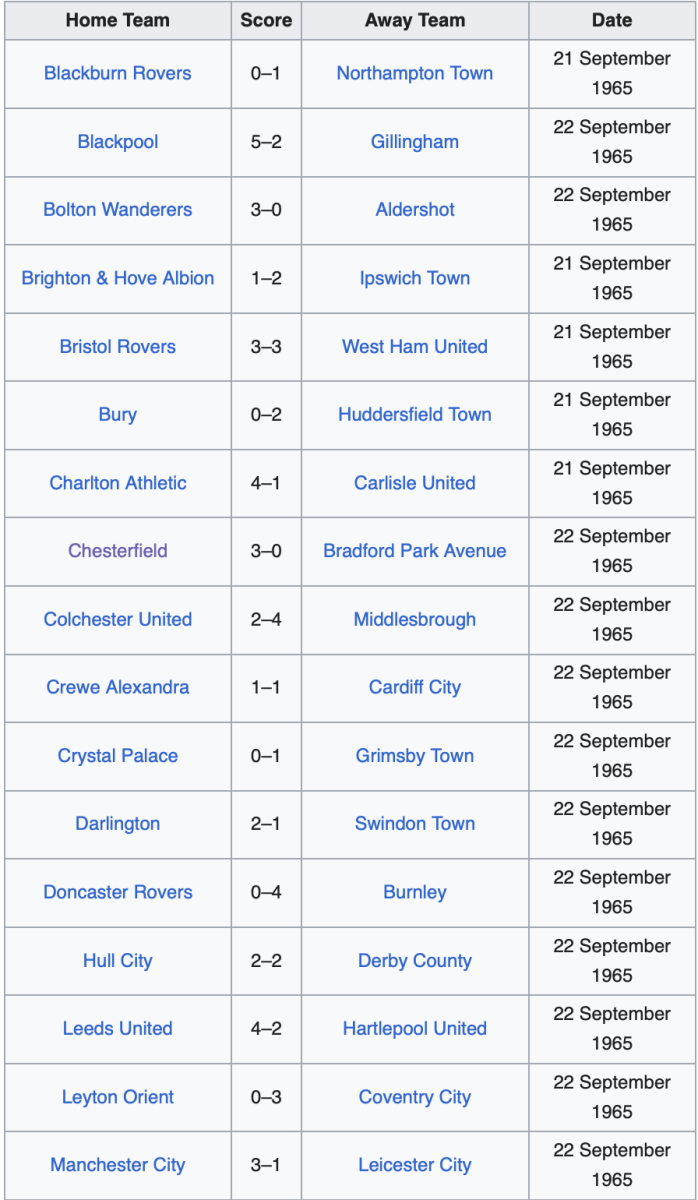
Task: Click the Manchester City link
Action: tap(118, 1165)
